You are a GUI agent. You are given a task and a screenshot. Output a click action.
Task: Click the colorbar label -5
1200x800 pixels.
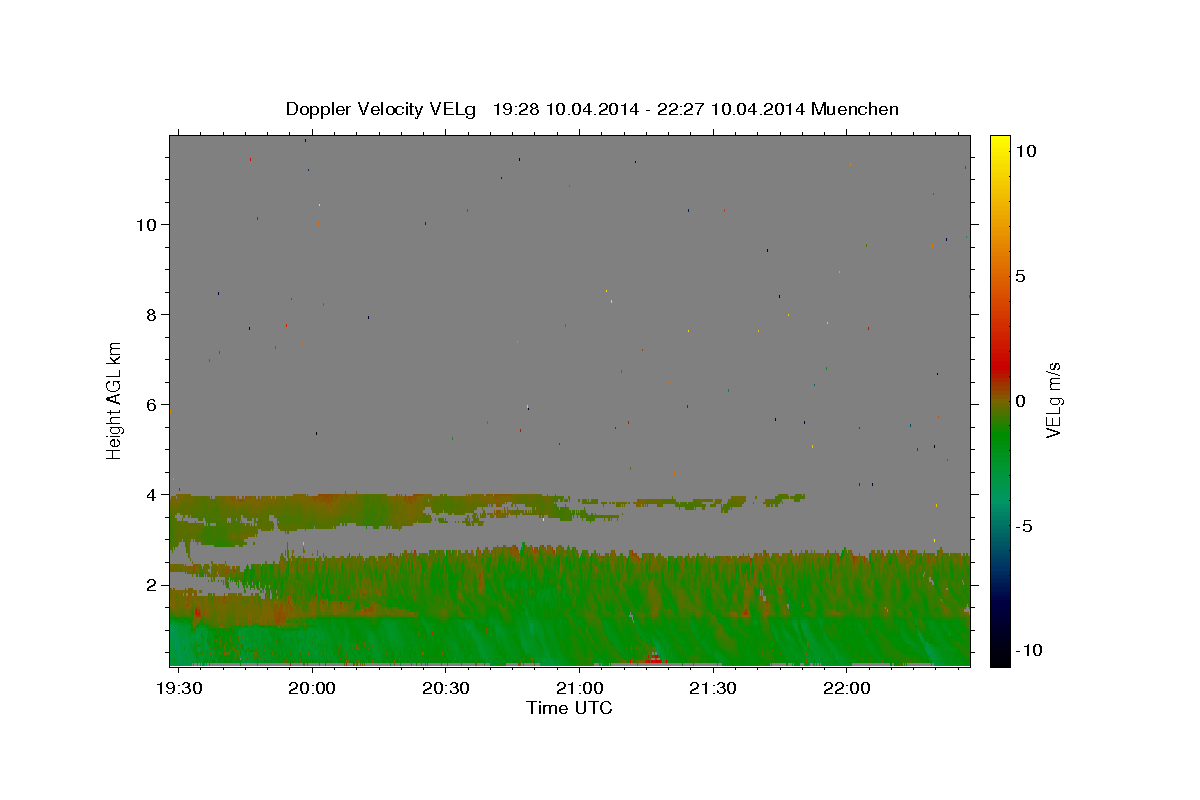coord(1024,526)
